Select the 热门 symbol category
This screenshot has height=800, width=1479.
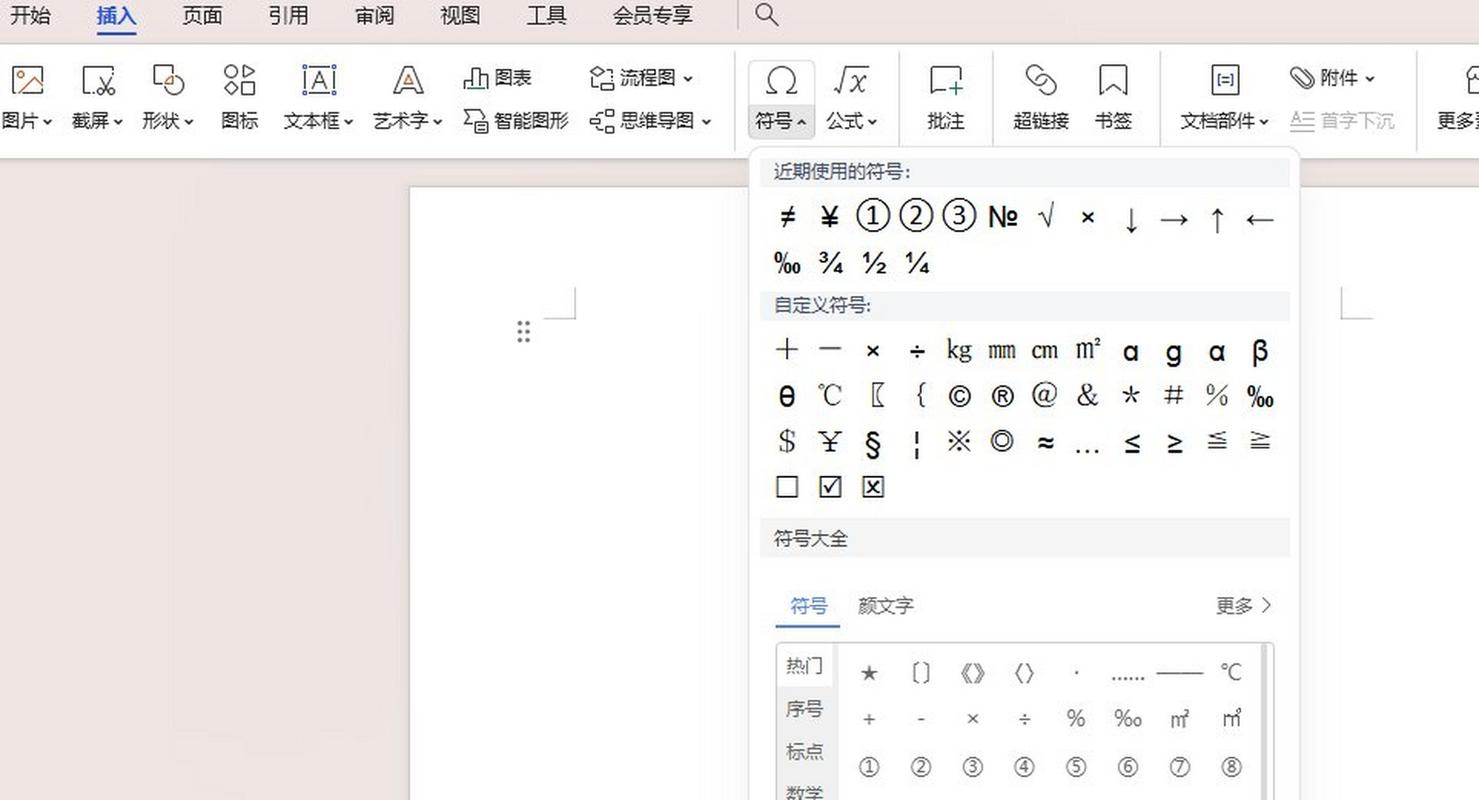(x=804, y=666)
